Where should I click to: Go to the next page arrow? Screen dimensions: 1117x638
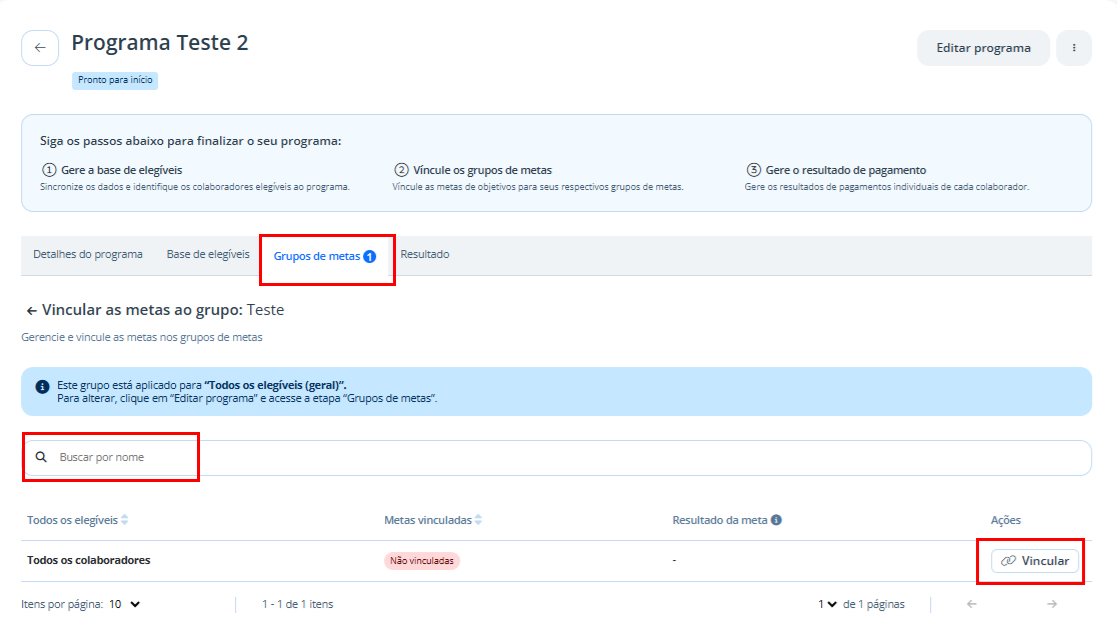[x=1052, y=604]
